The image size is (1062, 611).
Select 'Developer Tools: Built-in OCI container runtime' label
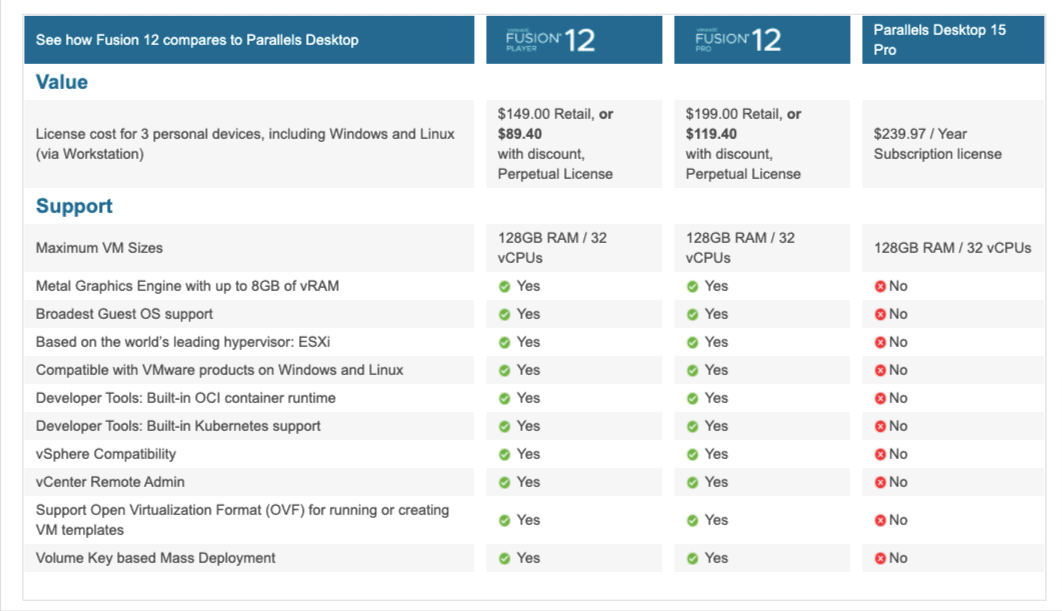186,398
